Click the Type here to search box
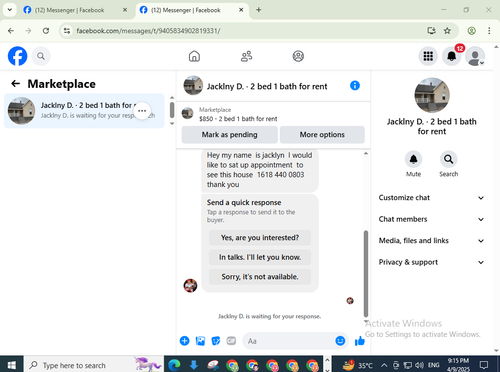The width and height of the screenshot is (500, 372). [x=94, y=365]
